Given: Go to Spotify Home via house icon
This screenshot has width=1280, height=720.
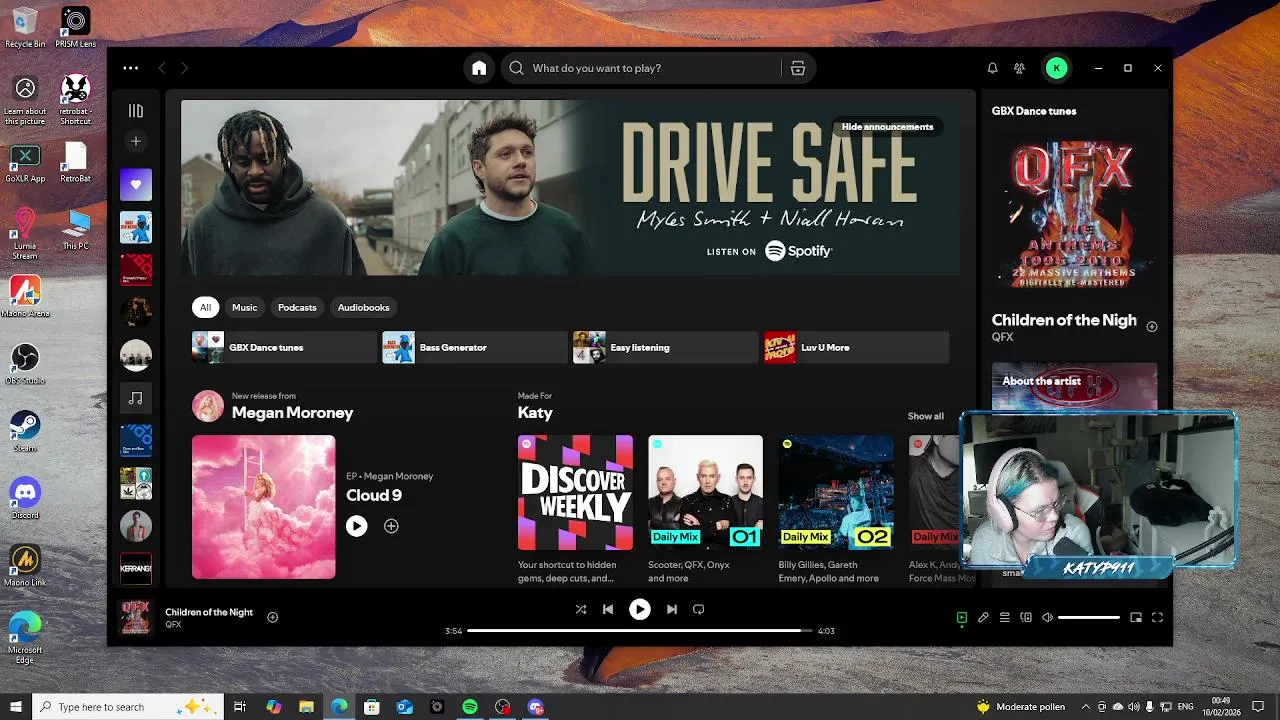Looking at the screenshot, I should [479, 68].
